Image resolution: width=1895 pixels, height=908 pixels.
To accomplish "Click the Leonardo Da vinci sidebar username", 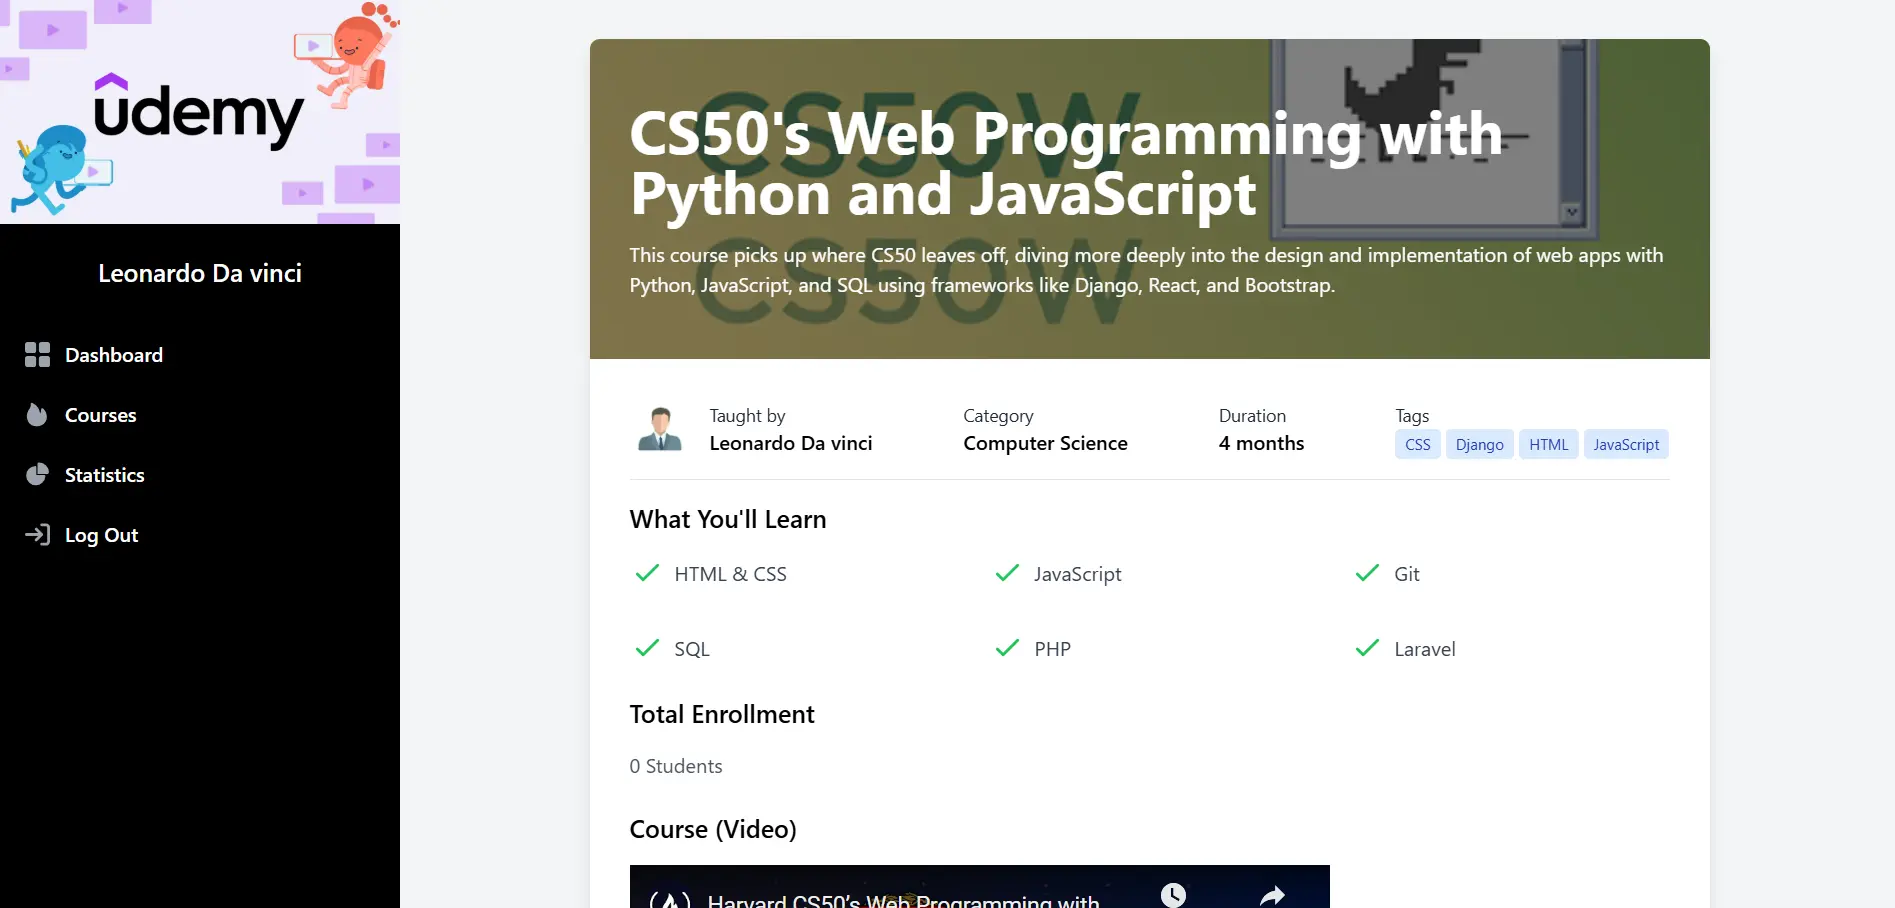I will click(200, 273).
